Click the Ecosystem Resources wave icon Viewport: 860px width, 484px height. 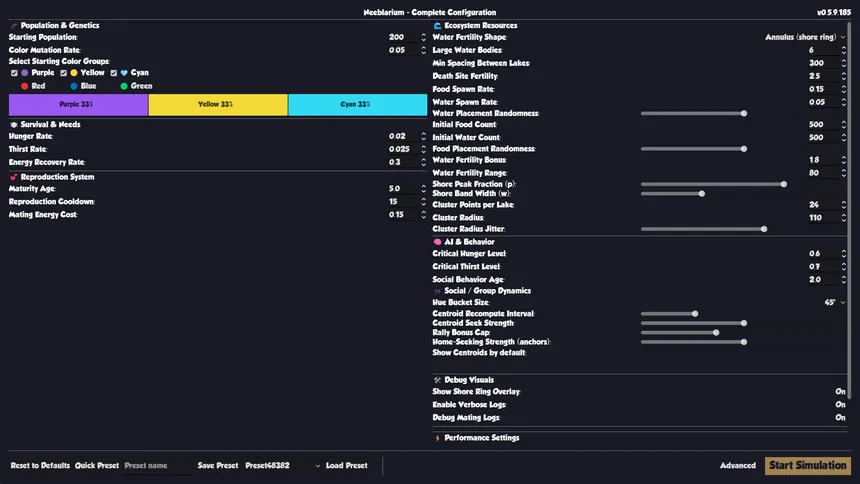pos(437,26)
